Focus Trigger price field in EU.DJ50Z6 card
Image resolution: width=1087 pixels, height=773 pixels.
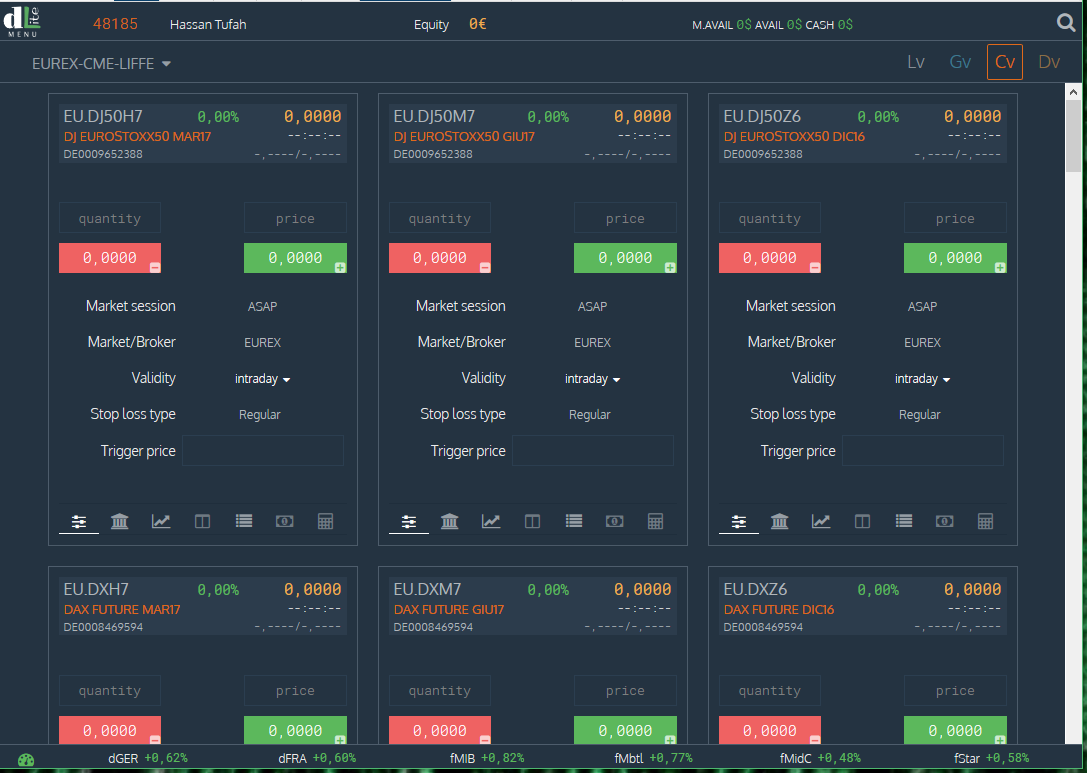tap(923, 451)
